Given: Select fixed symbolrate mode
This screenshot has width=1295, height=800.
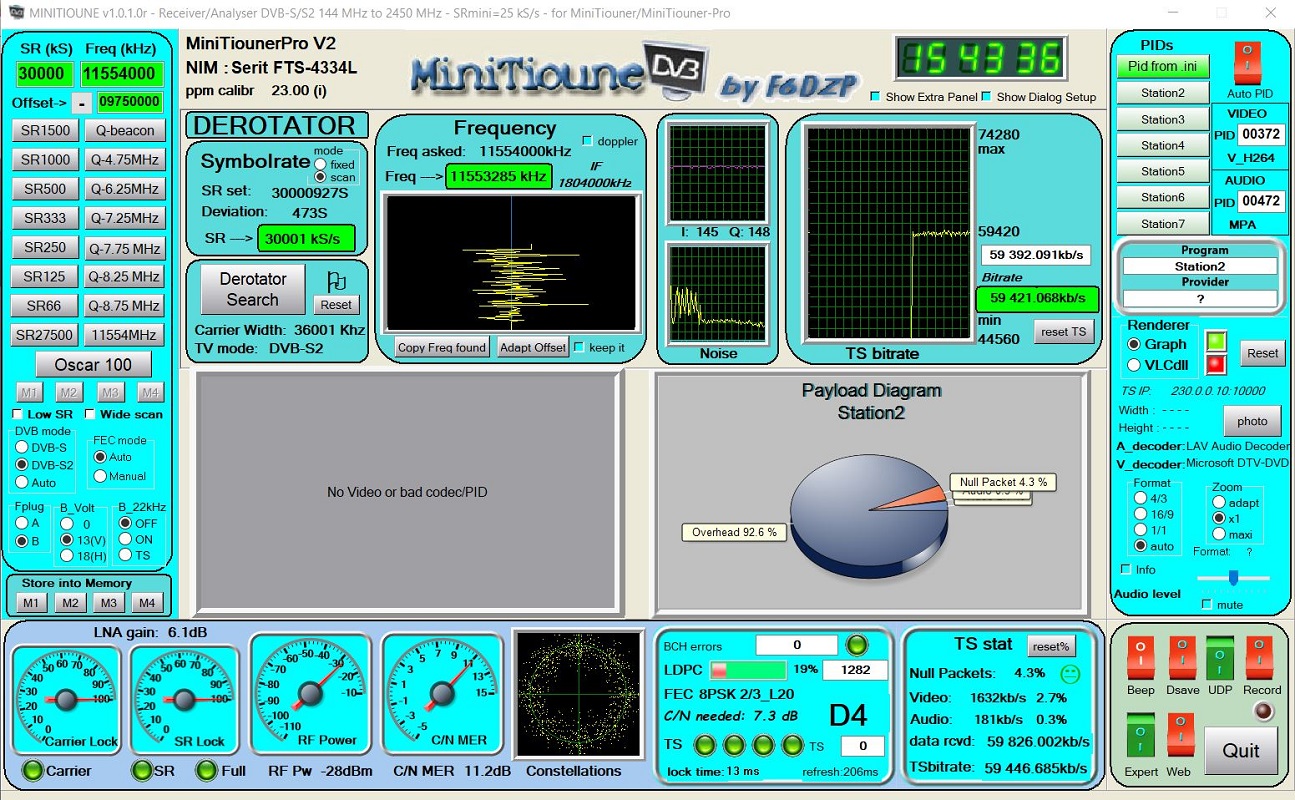Looking at the screenshot, I should click(x=321, y=164).
